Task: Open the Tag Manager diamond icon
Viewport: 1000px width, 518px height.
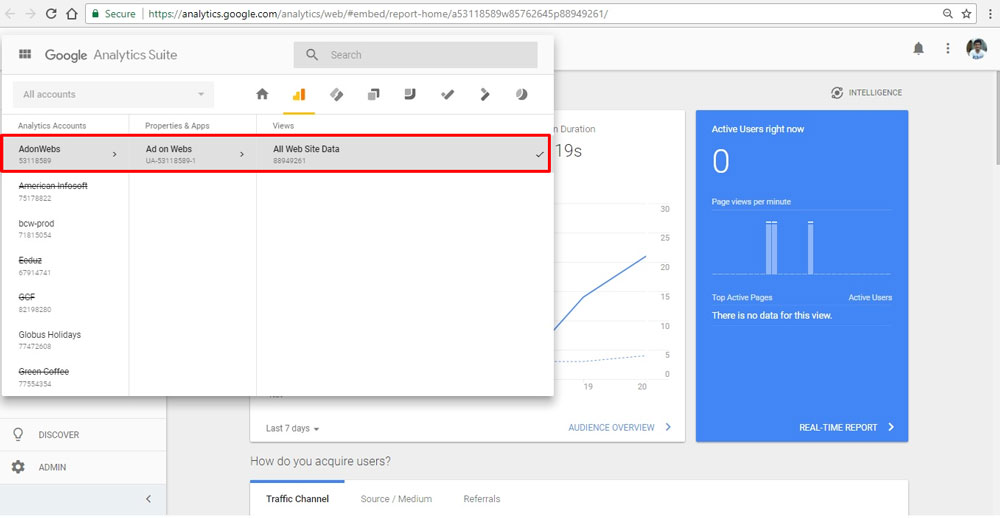Action: coord(336,94)
